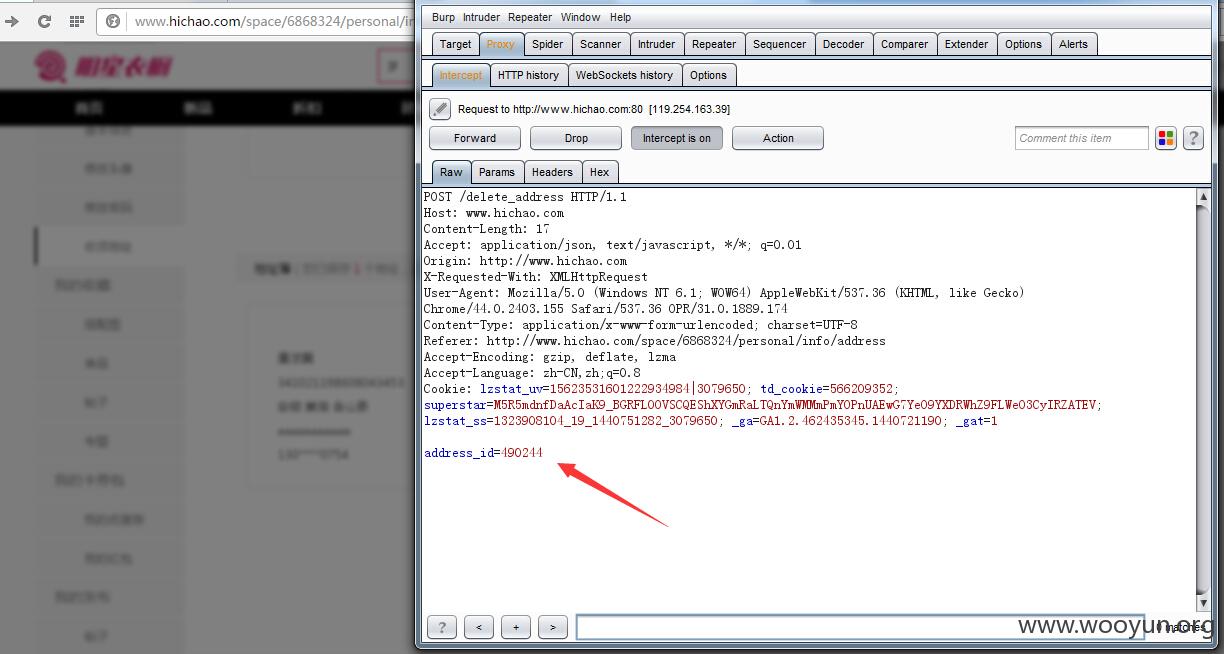Viewport: 1224px width, 654px height.
Task: Select the Intercept sub-tab
Action: [460, 75]
